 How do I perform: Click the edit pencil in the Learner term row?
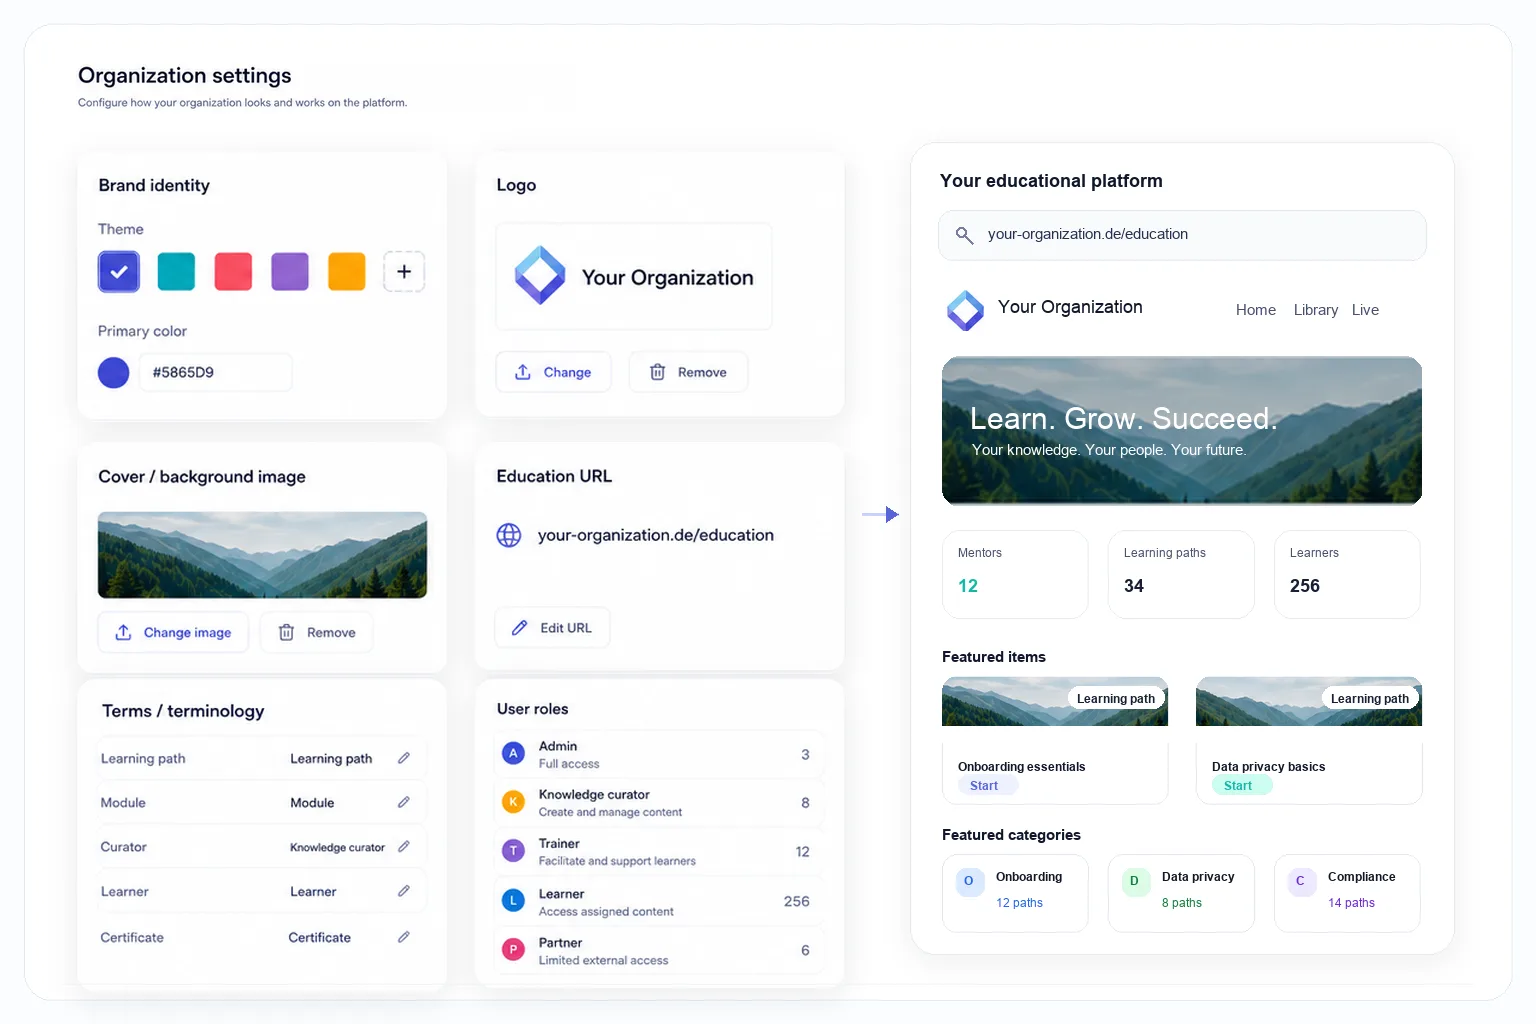coord(404,891)
